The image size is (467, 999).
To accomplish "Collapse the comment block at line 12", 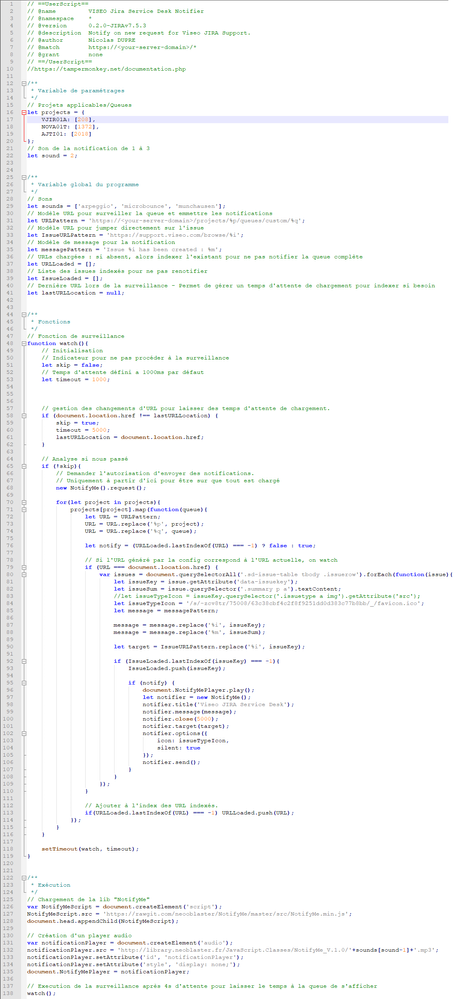I will point(23,84).
